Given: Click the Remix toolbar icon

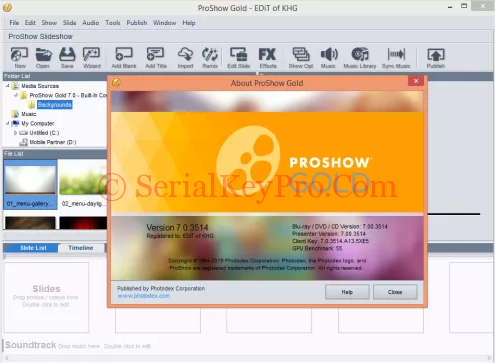Looking at the screenshot, I should (x=210, y=58).
